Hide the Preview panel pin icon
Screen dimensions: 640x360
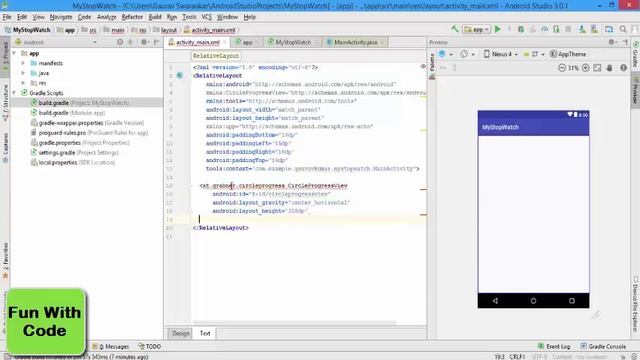point(625,42)
